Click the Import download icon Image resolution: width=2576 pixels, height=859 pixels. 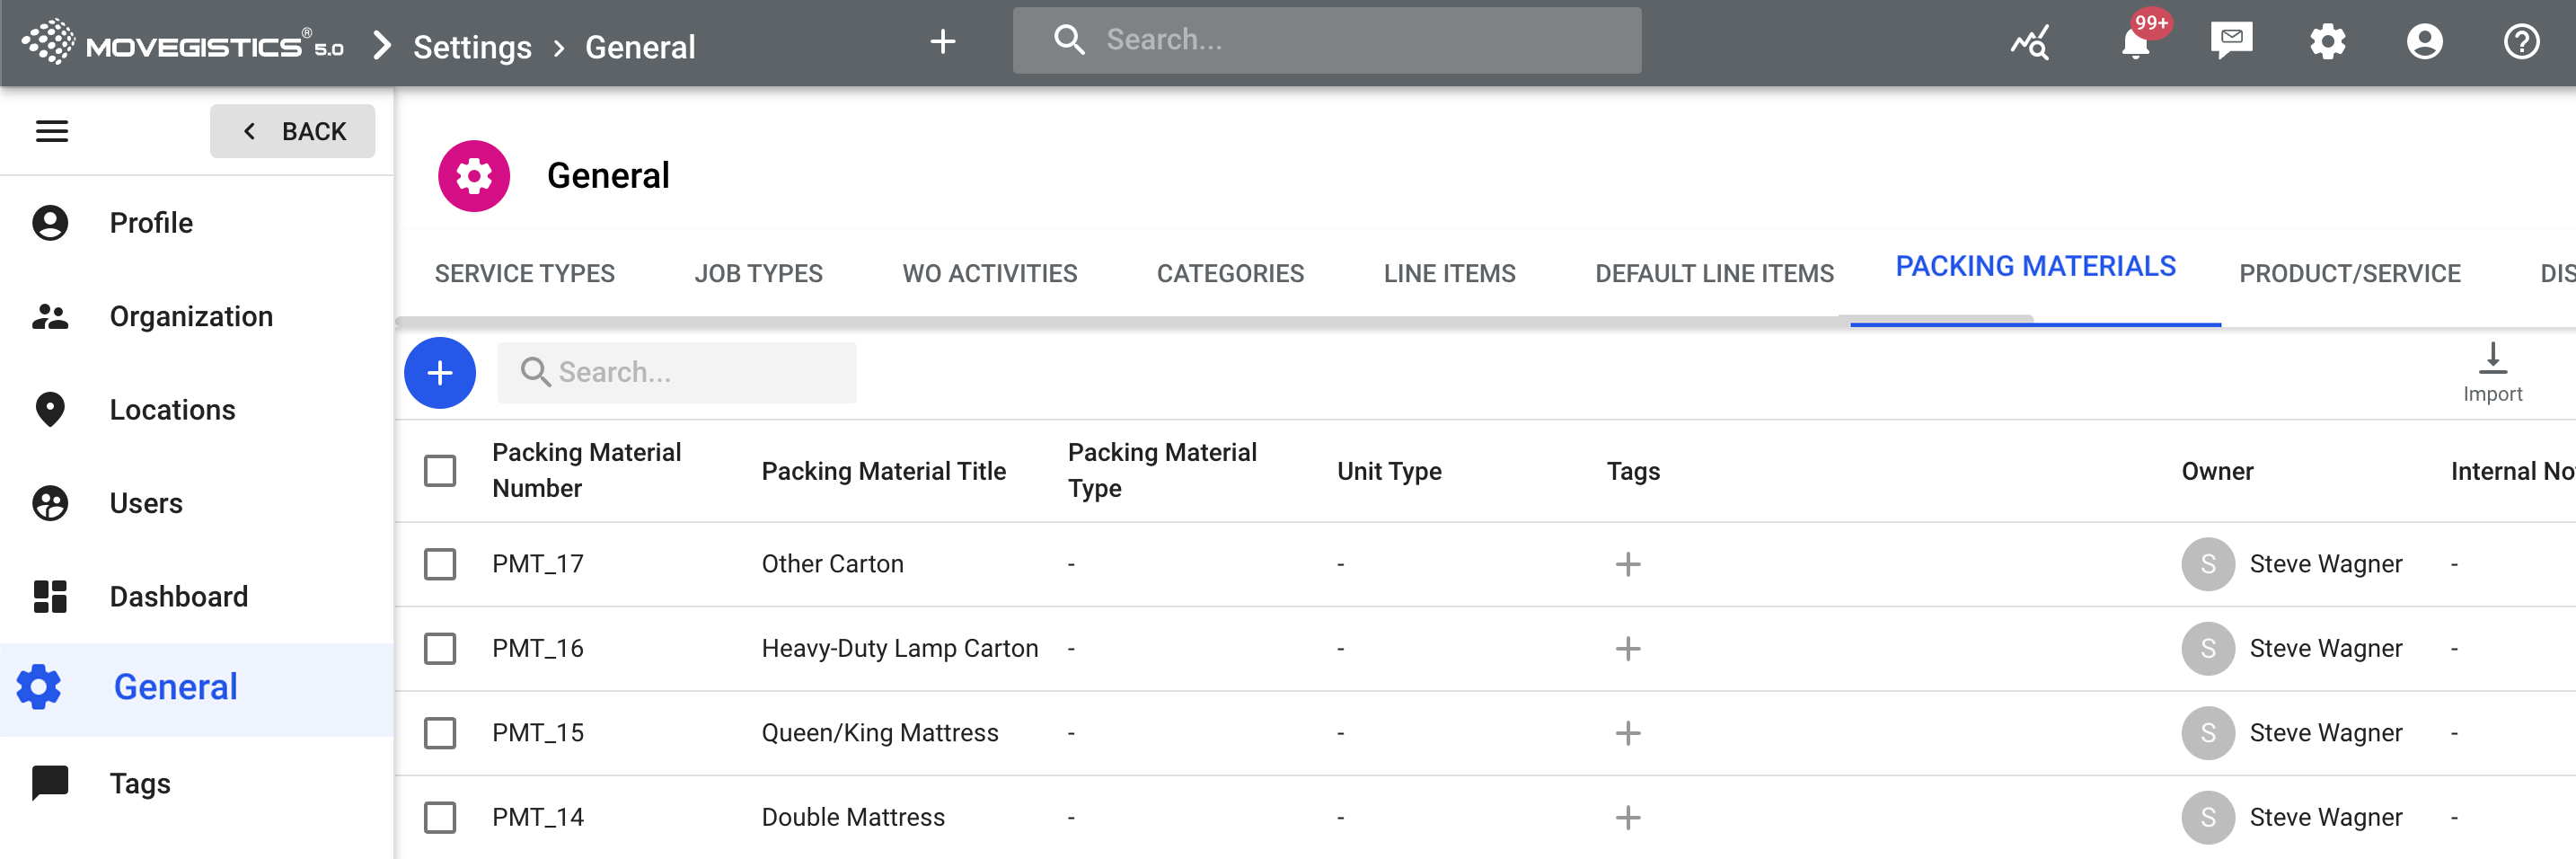pyautogui.click(x=2492, y=358)
